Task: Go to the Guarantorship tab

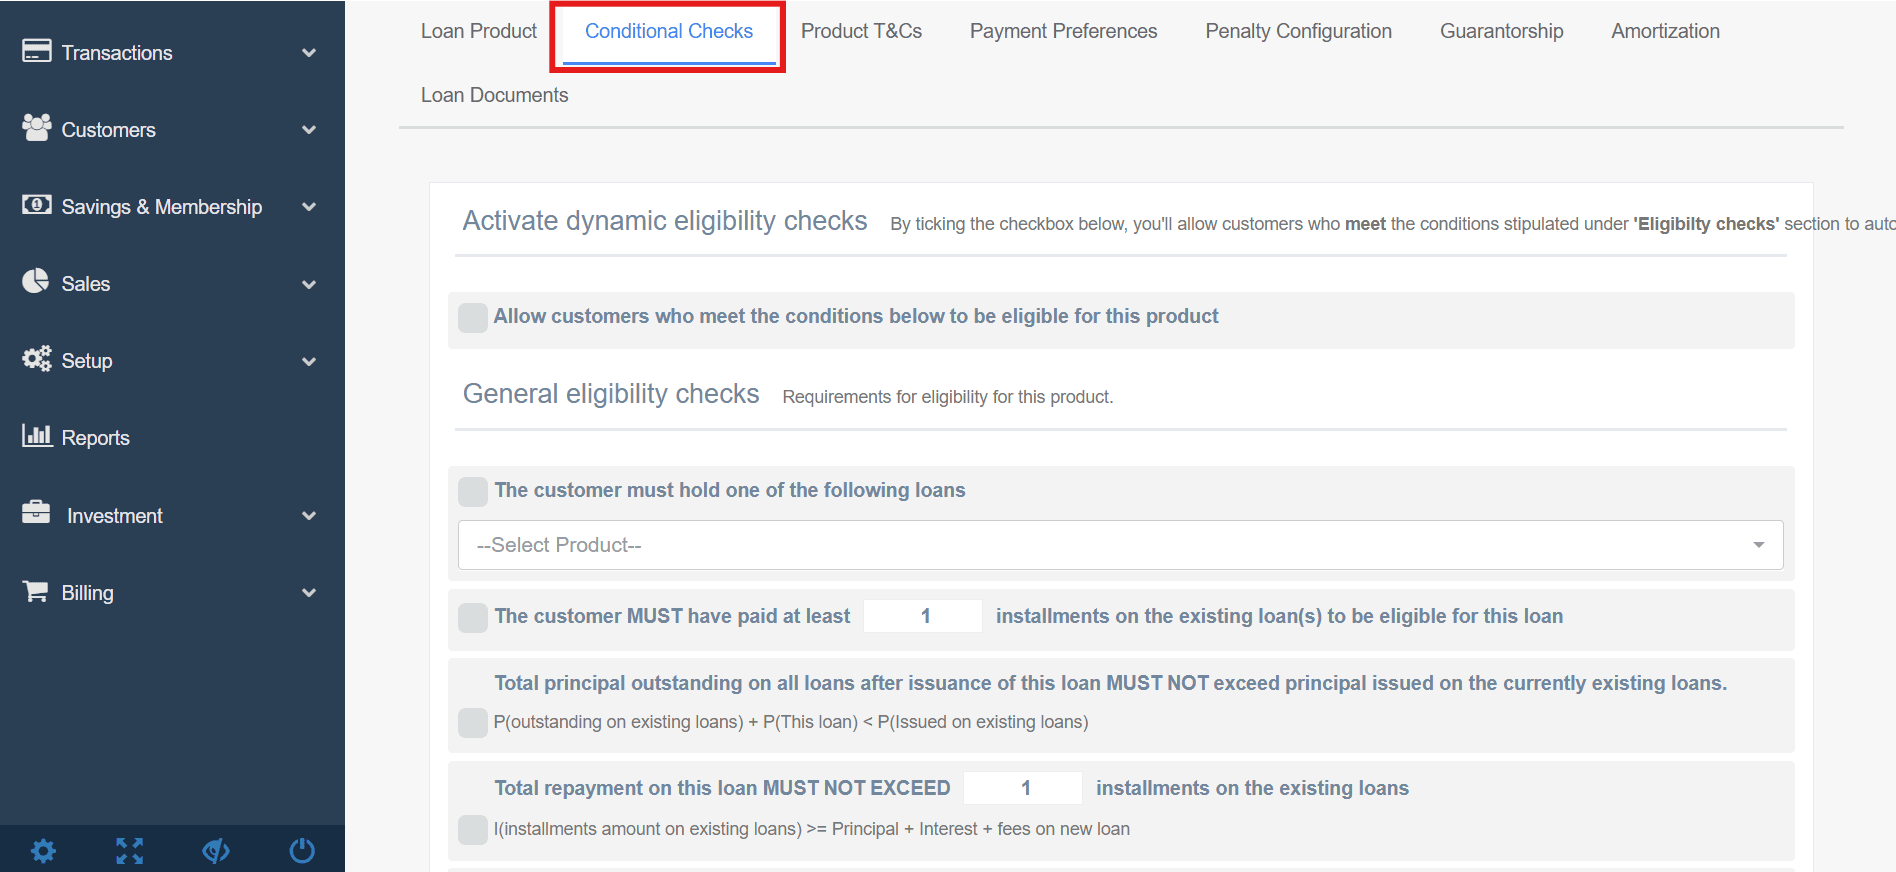Action: tap(1501, 31)
